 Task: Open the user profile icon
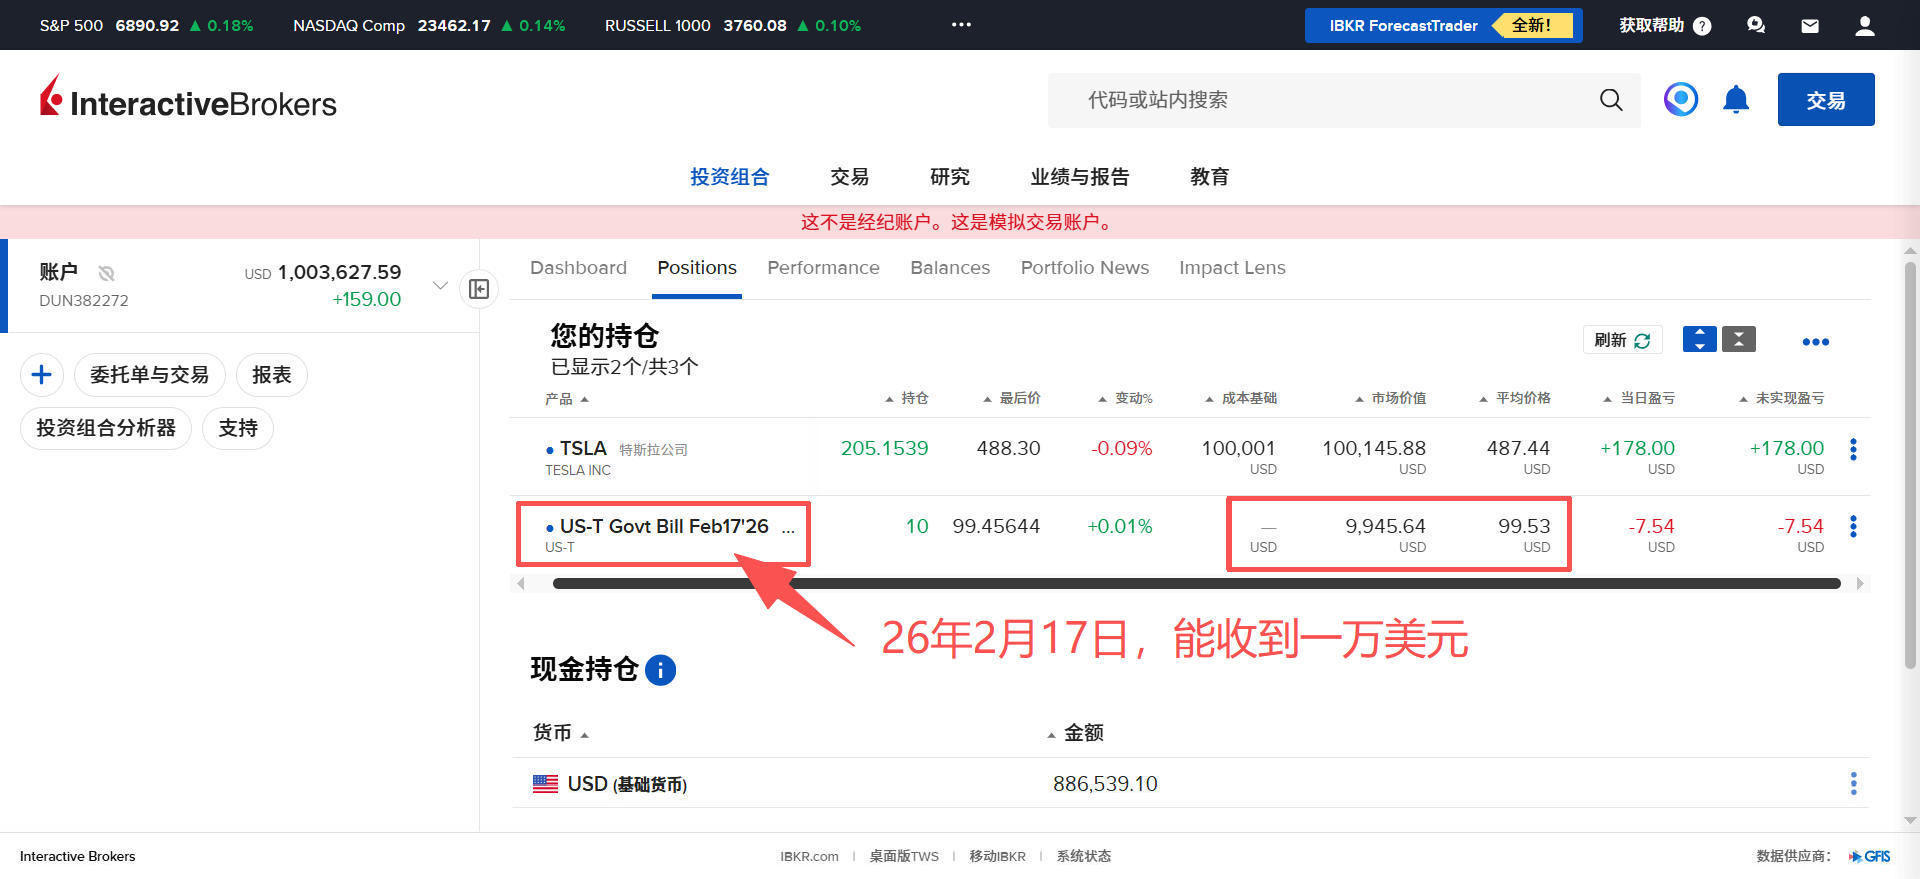[1864, 26]
